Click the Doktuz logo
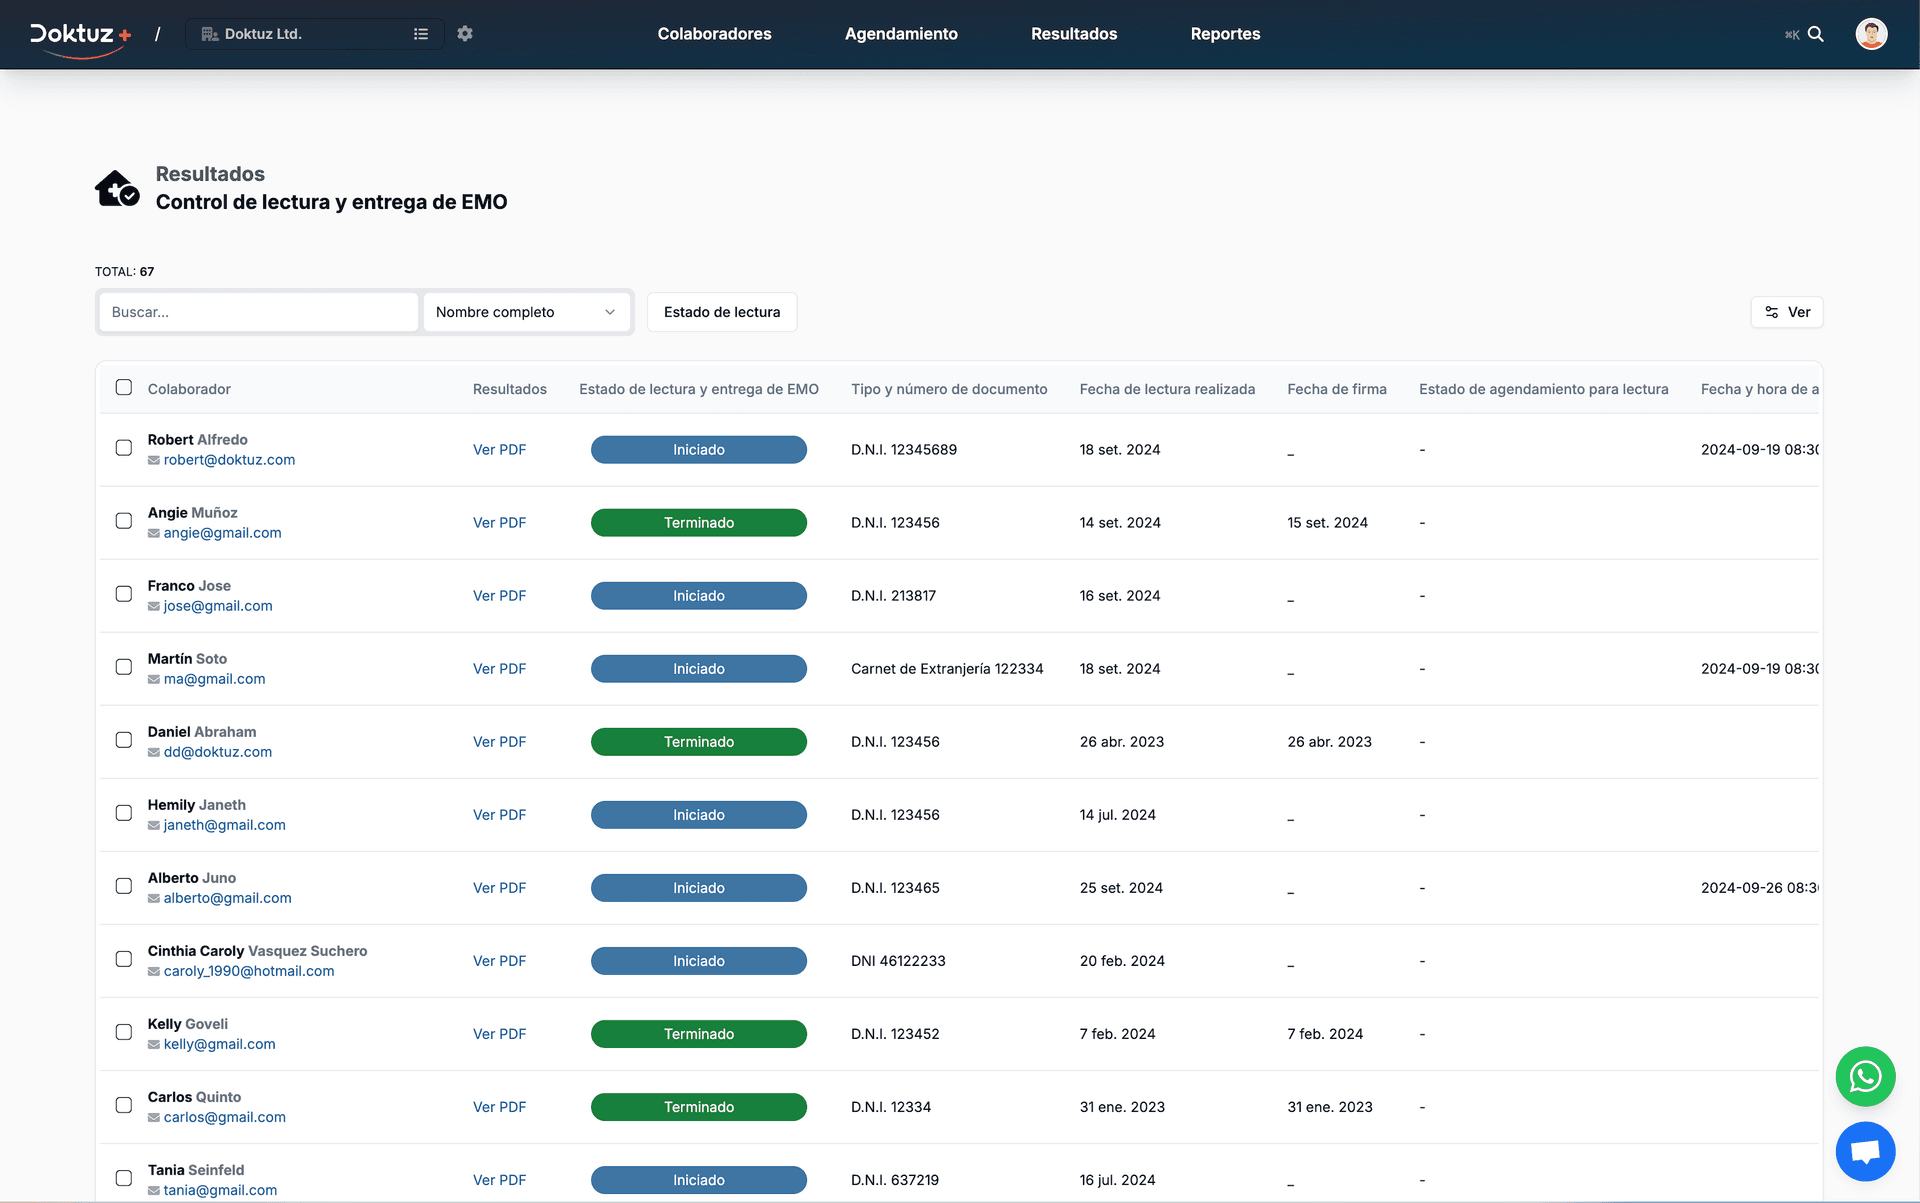Screen dimensions: 1920x1203 point(80,35)
